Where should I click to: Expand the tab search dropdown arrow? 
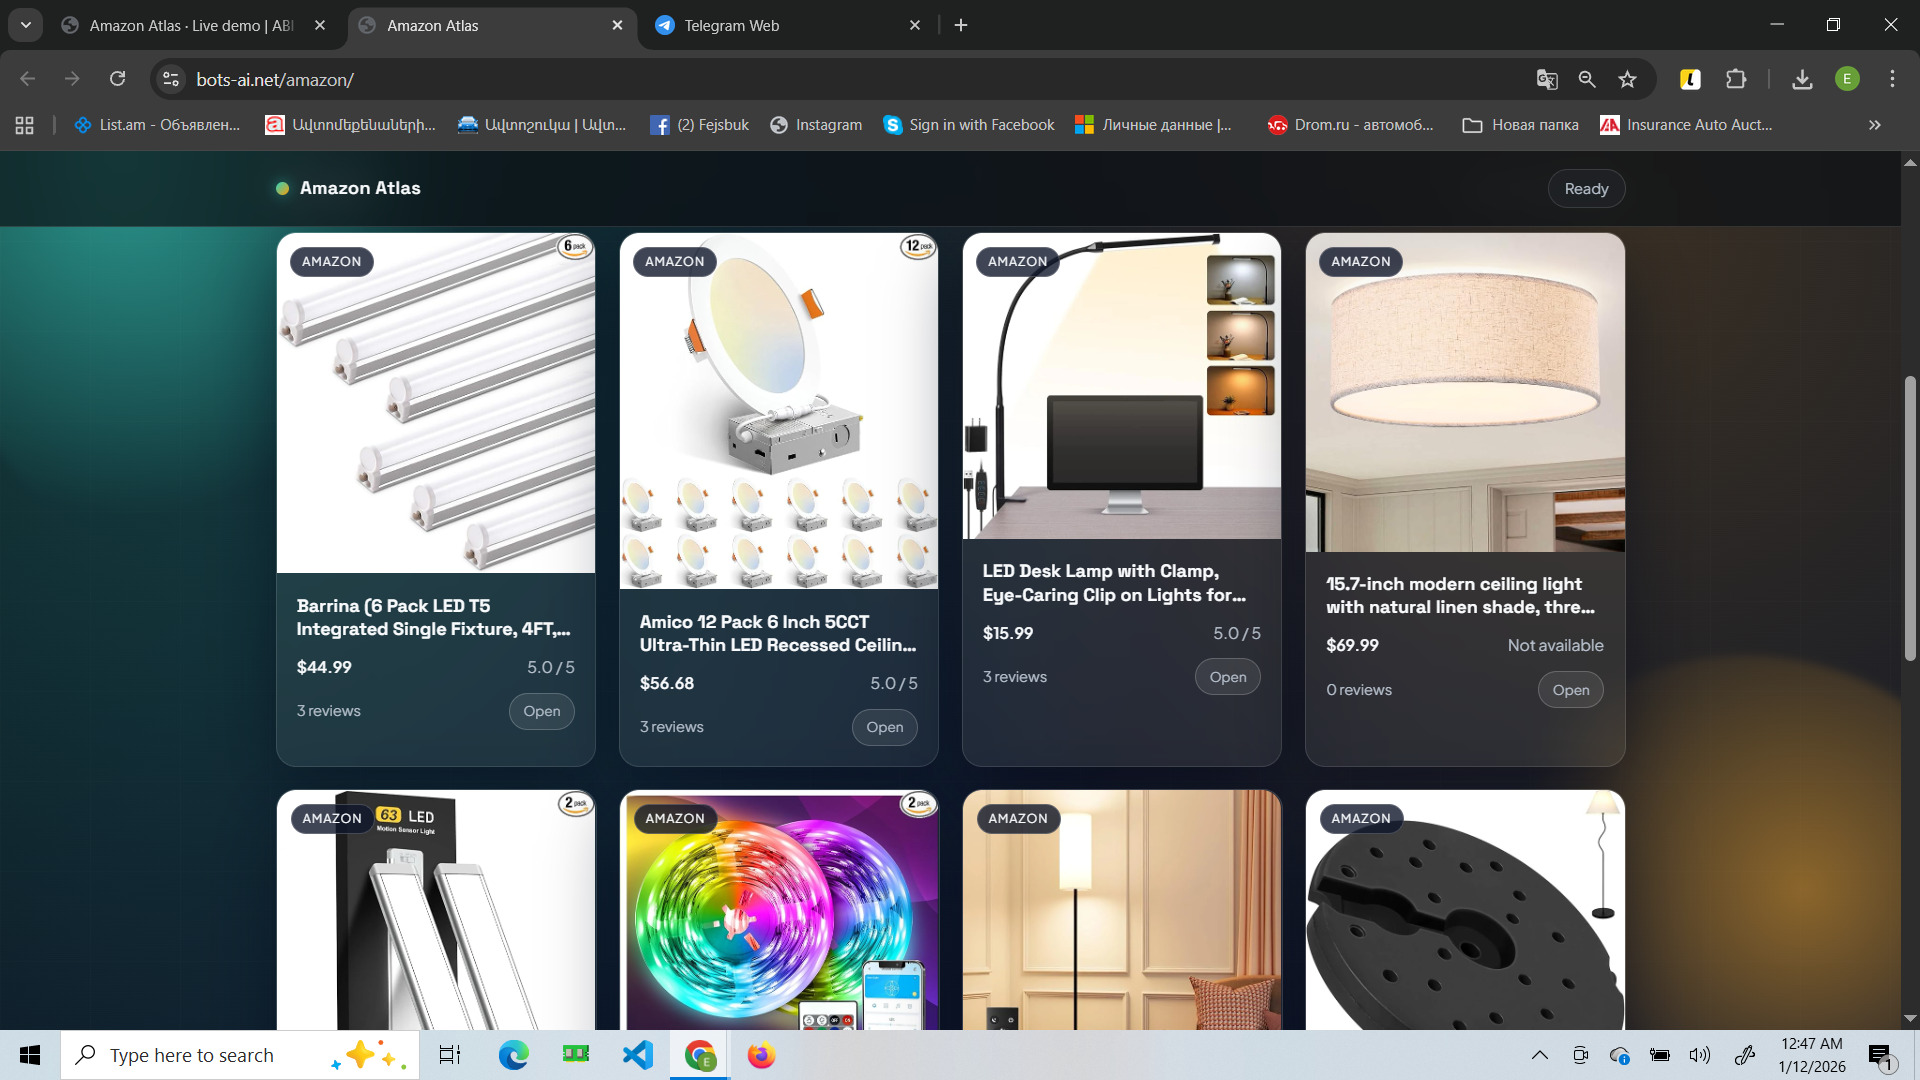26,25
